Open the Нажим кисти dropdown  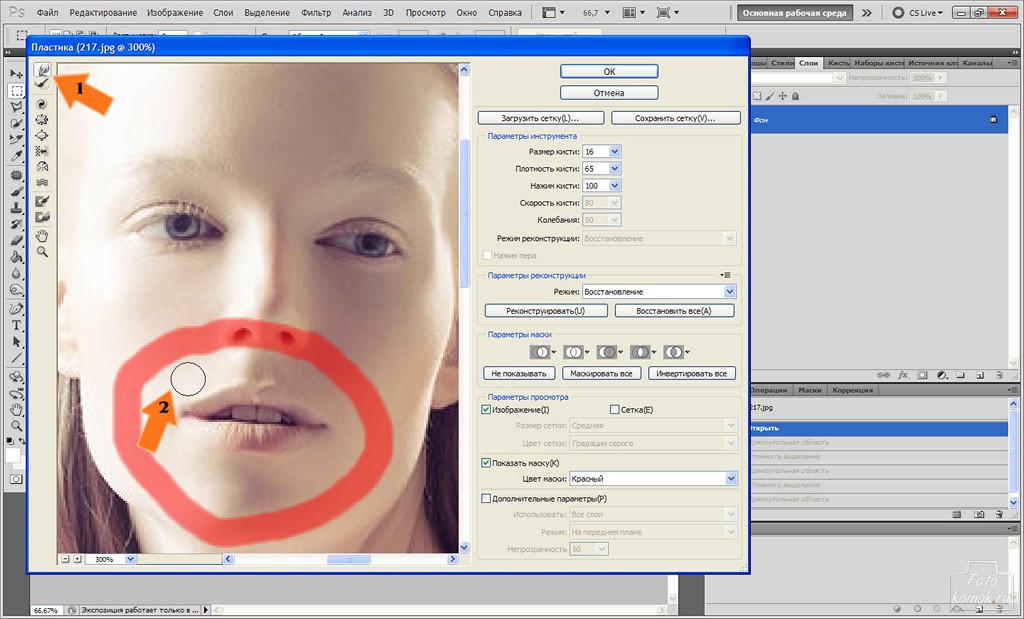click(615, 185)
